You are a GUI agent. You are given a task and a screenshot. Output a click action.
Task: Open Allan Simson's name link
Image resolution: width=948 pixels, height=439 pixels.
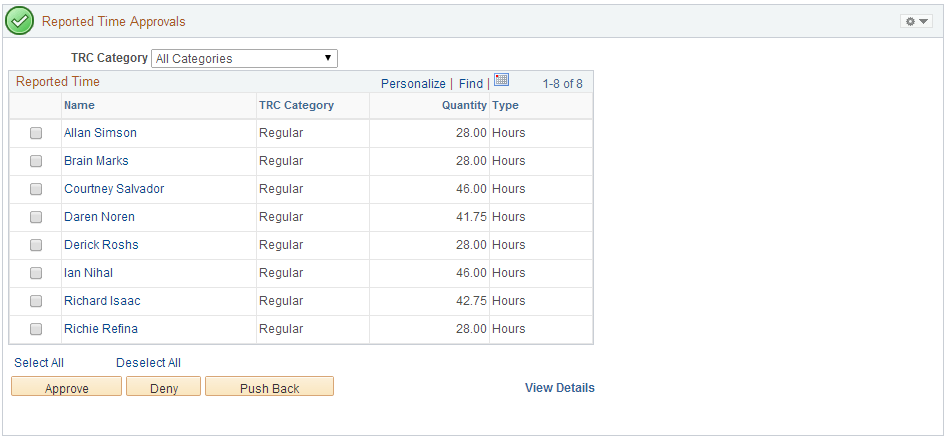click(x=100, y=133)
